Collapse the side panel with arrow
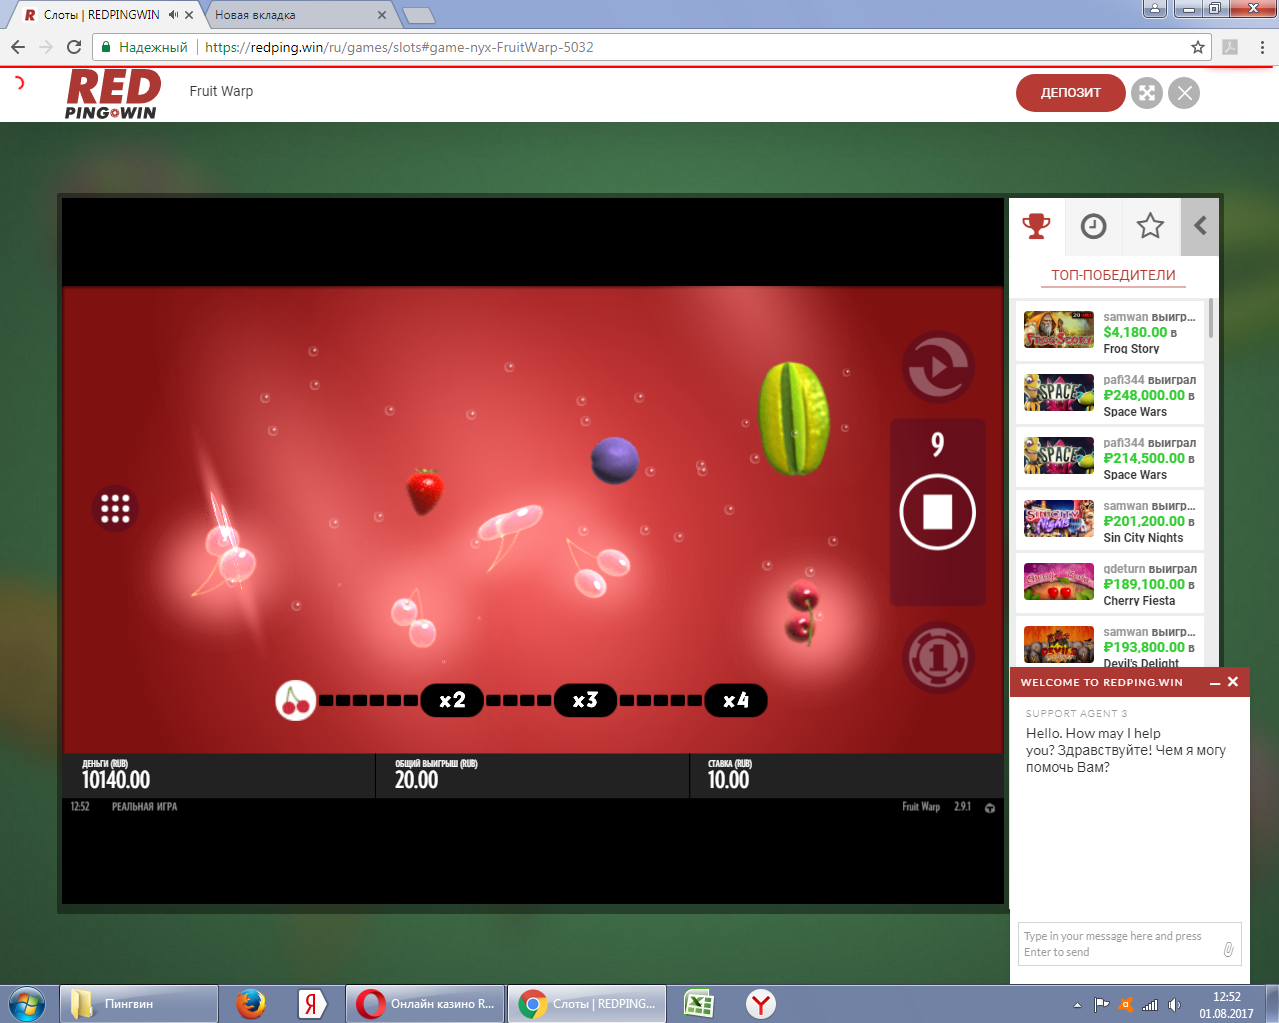 [1200, 226]
